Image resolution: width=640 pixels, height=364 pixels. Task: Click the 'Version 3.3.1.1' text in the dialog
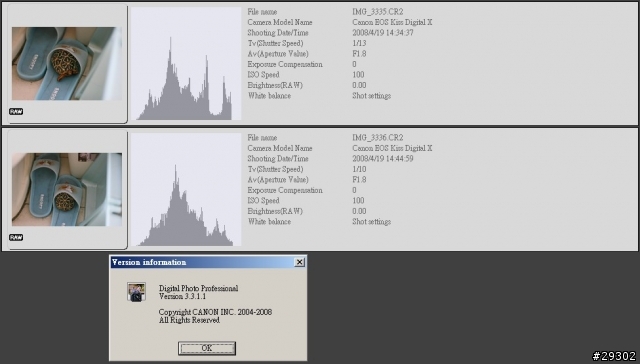pyautogui.click(x=182, y=296)
